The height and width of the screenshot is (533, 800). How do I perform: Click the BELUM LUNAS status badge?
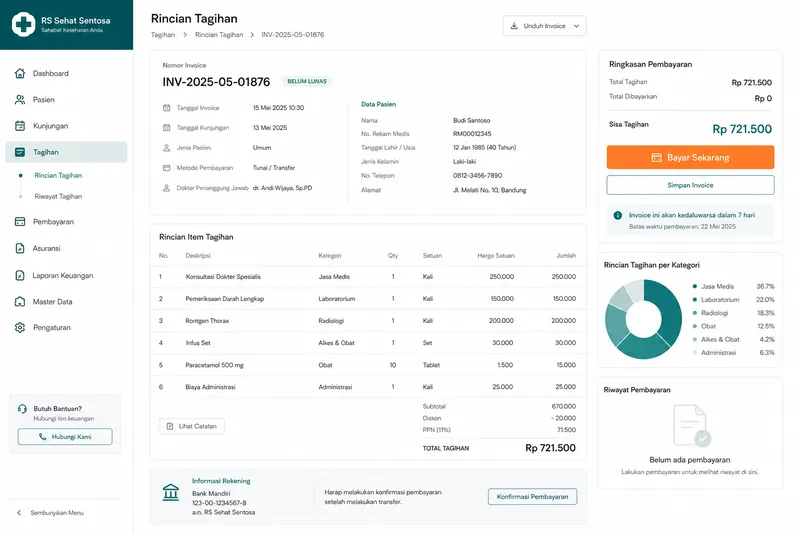point(307,81)
